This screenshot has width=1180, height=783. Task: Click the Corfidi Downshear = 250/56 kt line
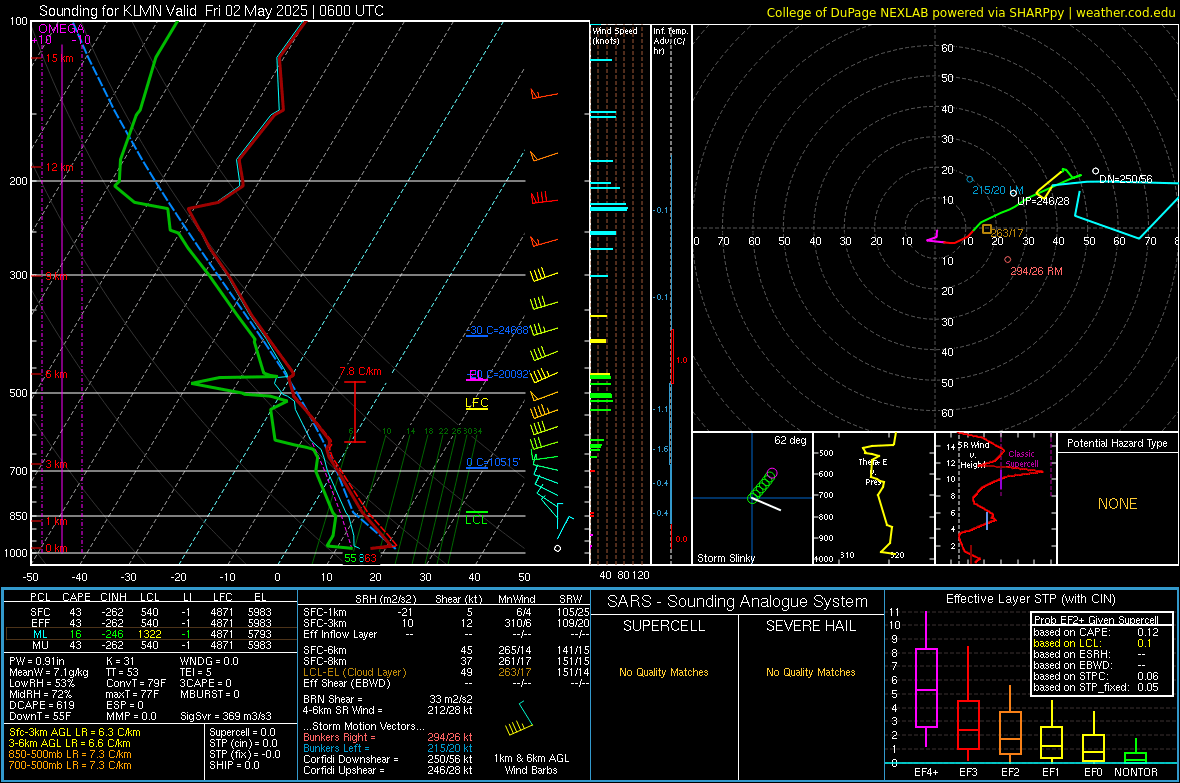click(388, 759)
